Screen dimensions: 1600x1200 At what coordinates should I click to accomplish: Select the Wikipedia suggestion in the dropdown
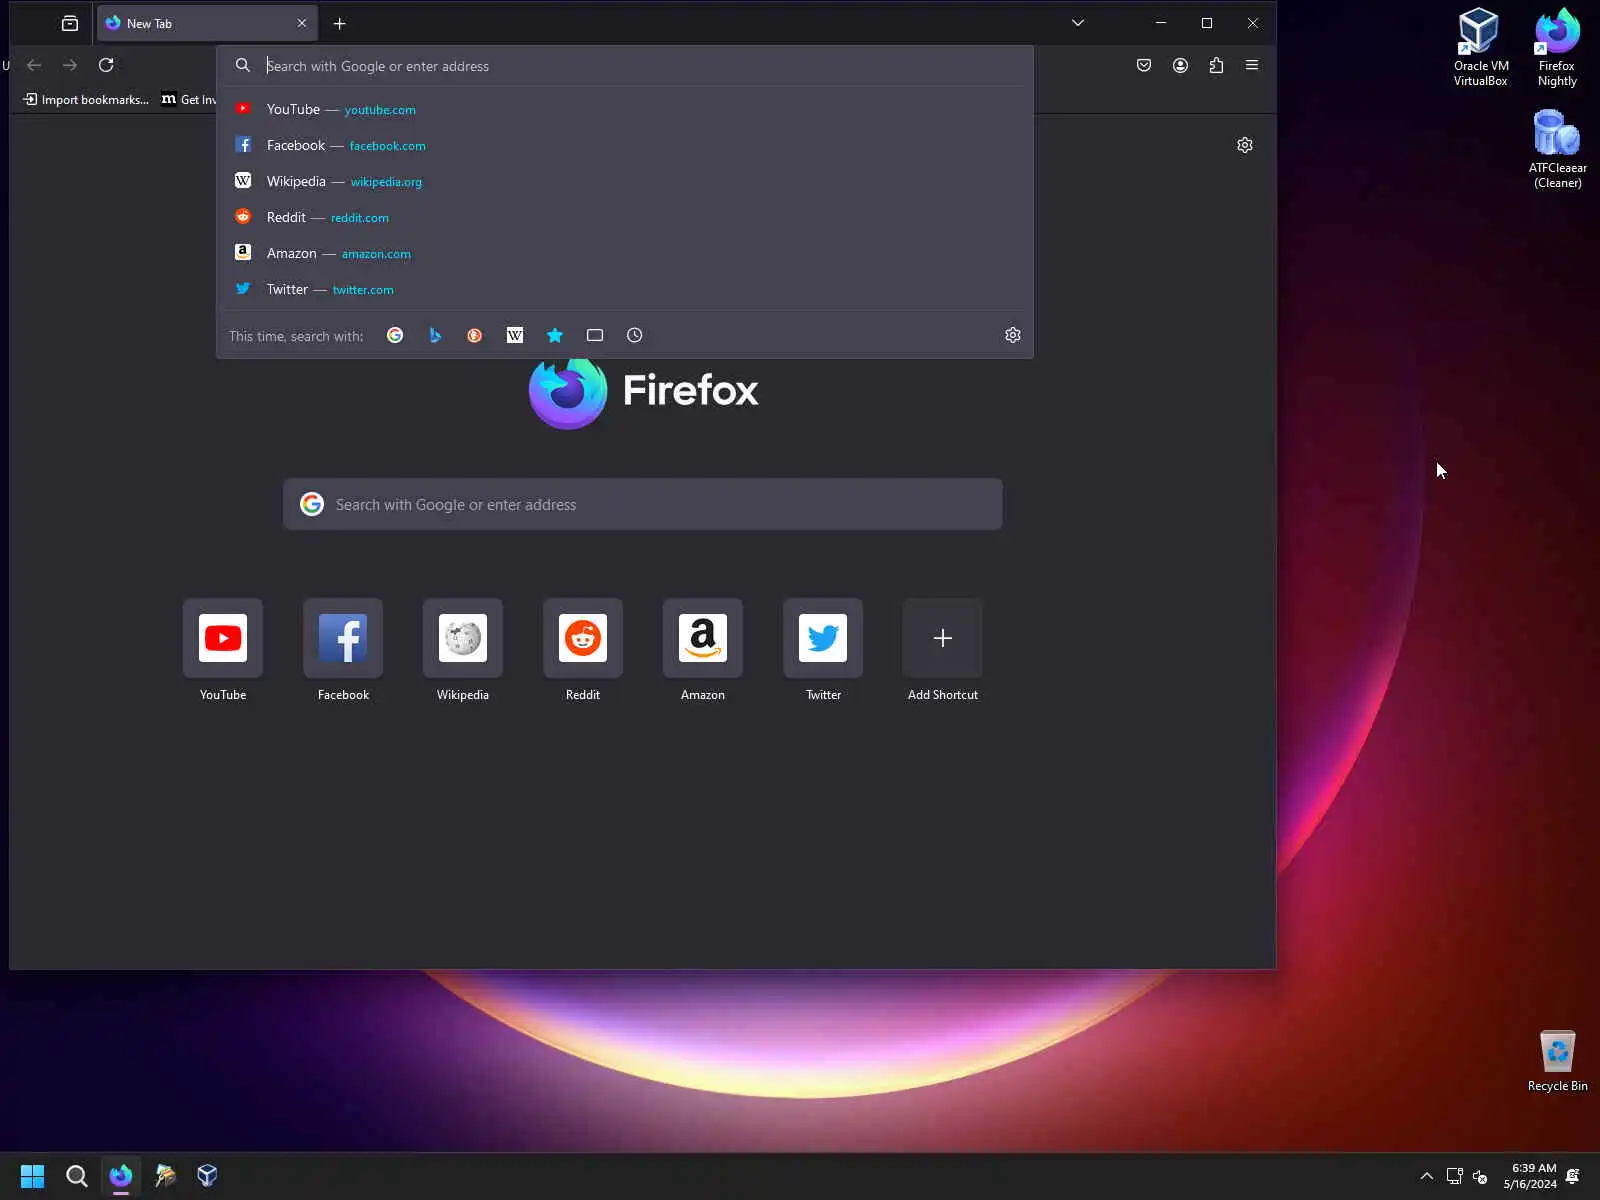point(625,181)
